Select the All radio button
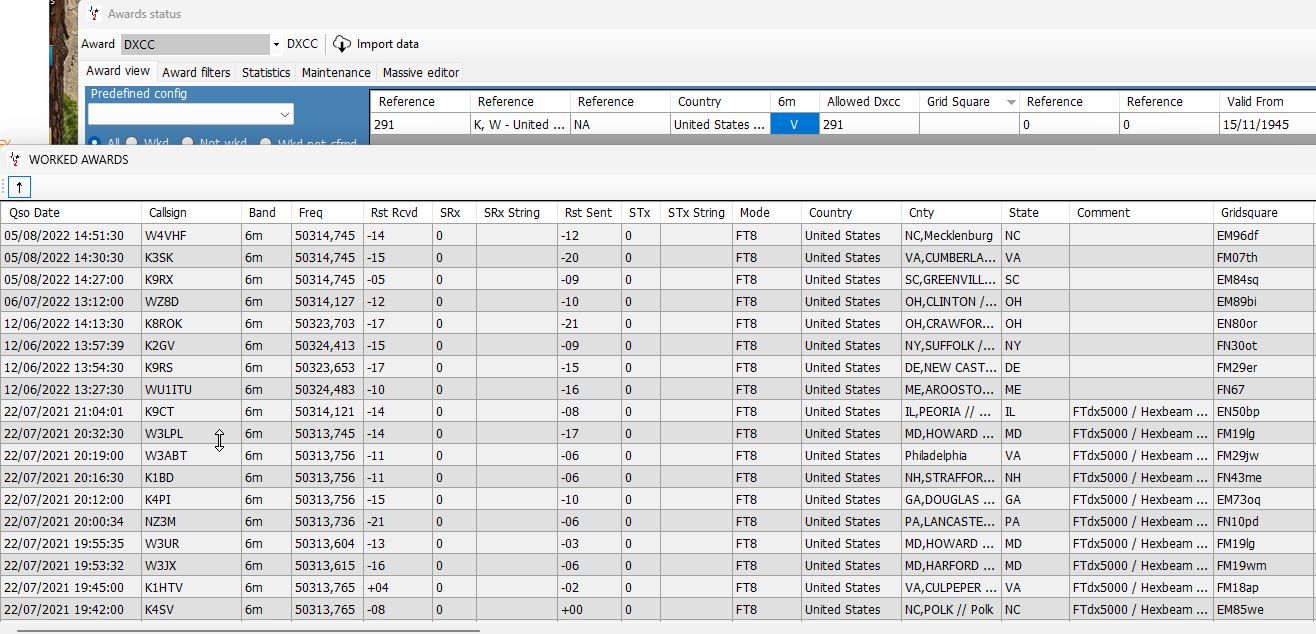 (96, 142)
